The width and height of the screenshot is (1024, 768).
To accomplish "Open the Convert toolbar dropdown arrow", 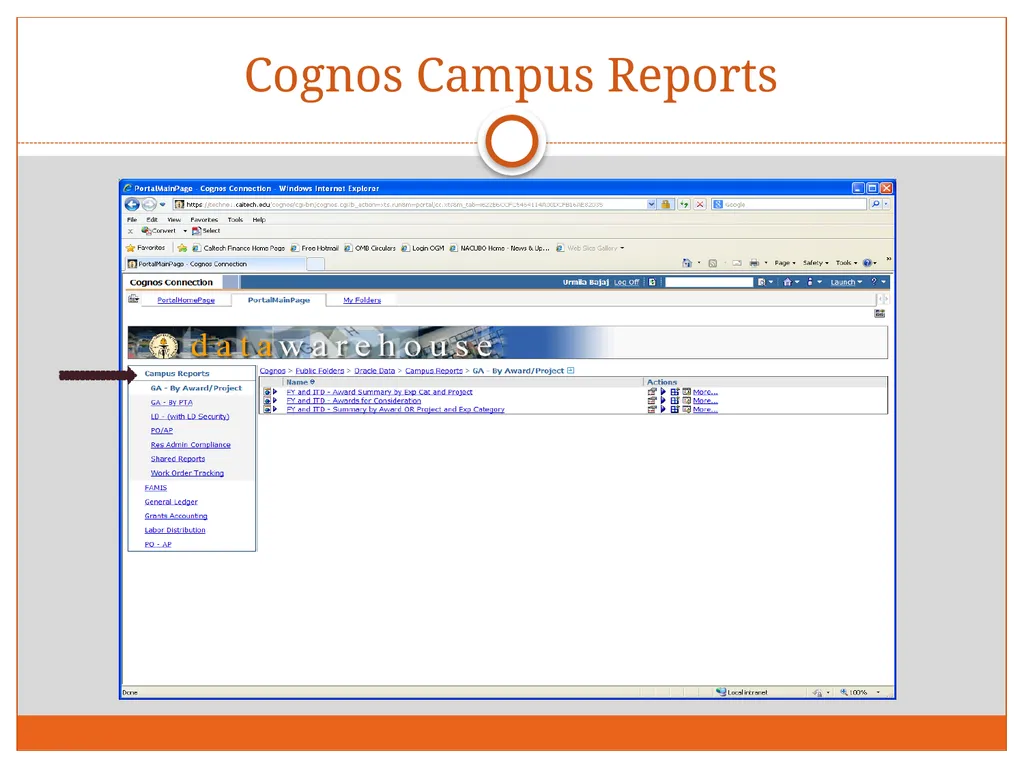I will [x=185, y=231].
